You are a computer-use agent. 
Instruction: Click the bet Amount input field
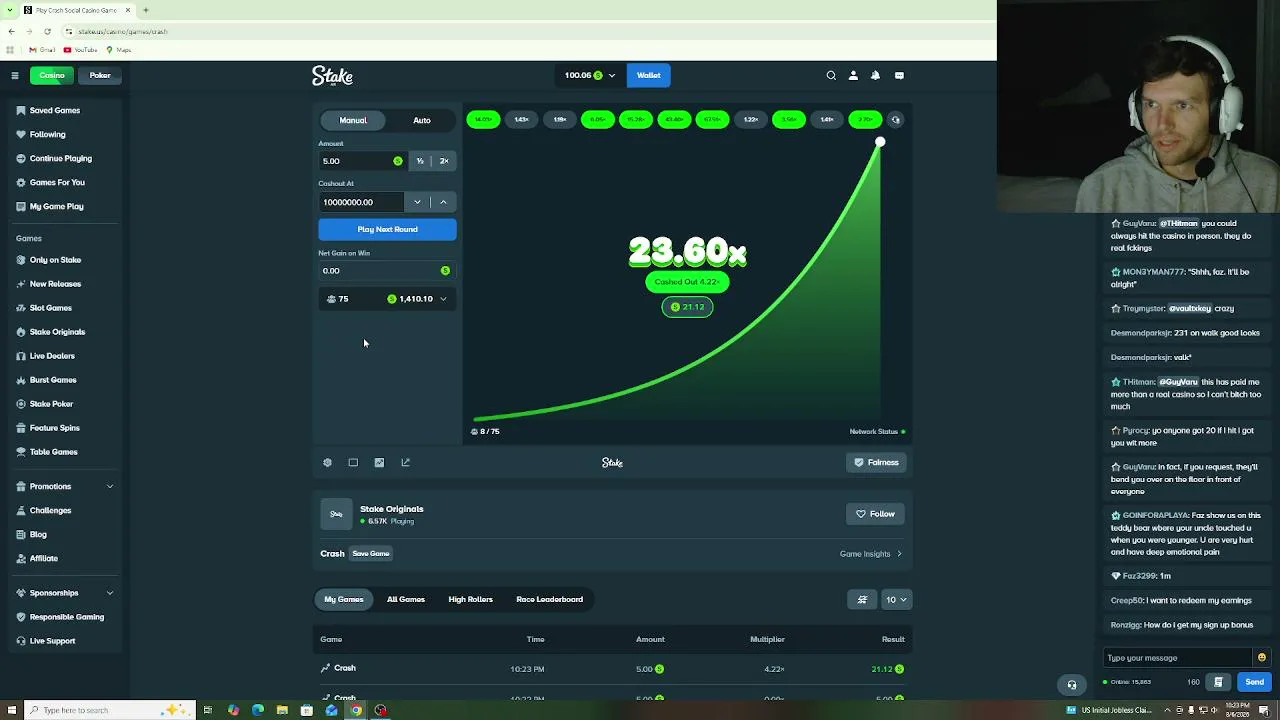pos(361,161)
